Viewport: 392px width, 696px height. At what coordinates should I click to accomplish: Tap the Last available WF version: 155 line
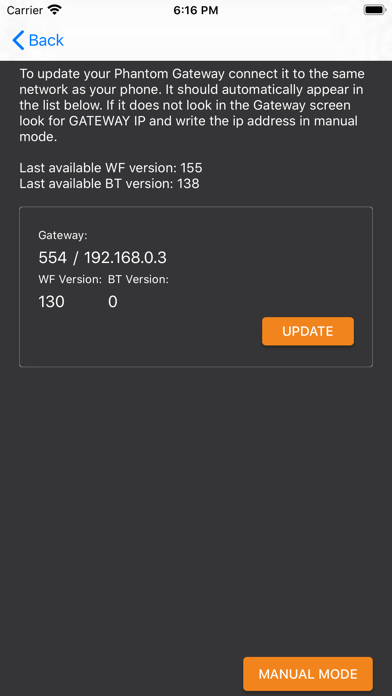point(111,168)
